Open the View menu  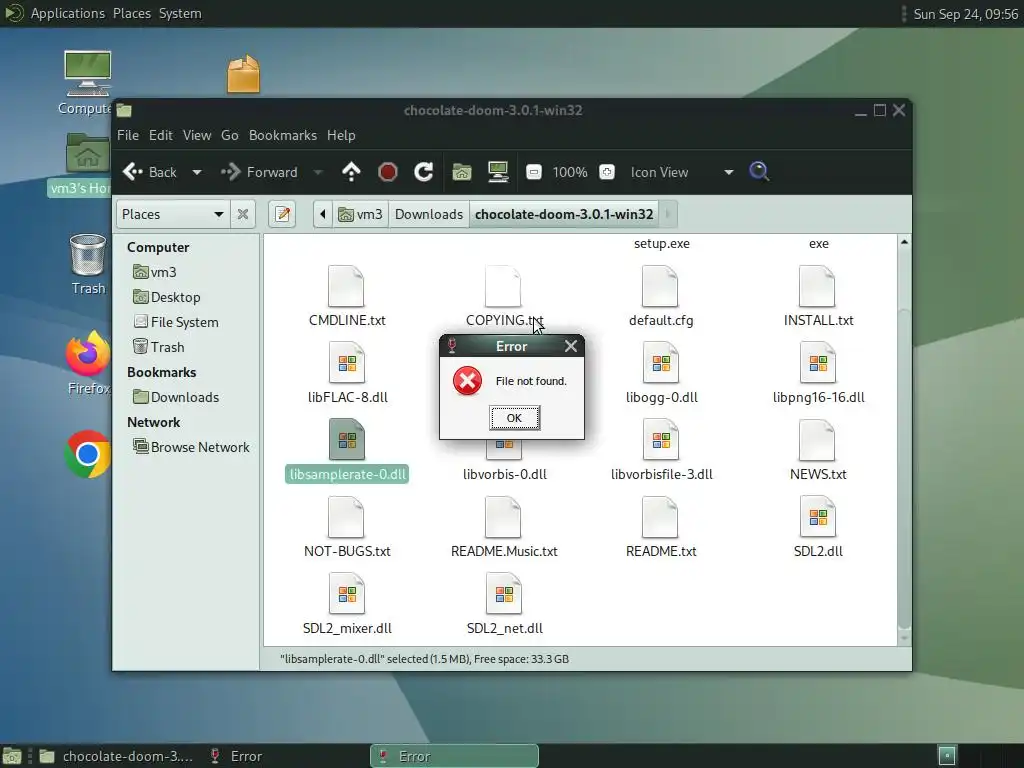(197, 135)
